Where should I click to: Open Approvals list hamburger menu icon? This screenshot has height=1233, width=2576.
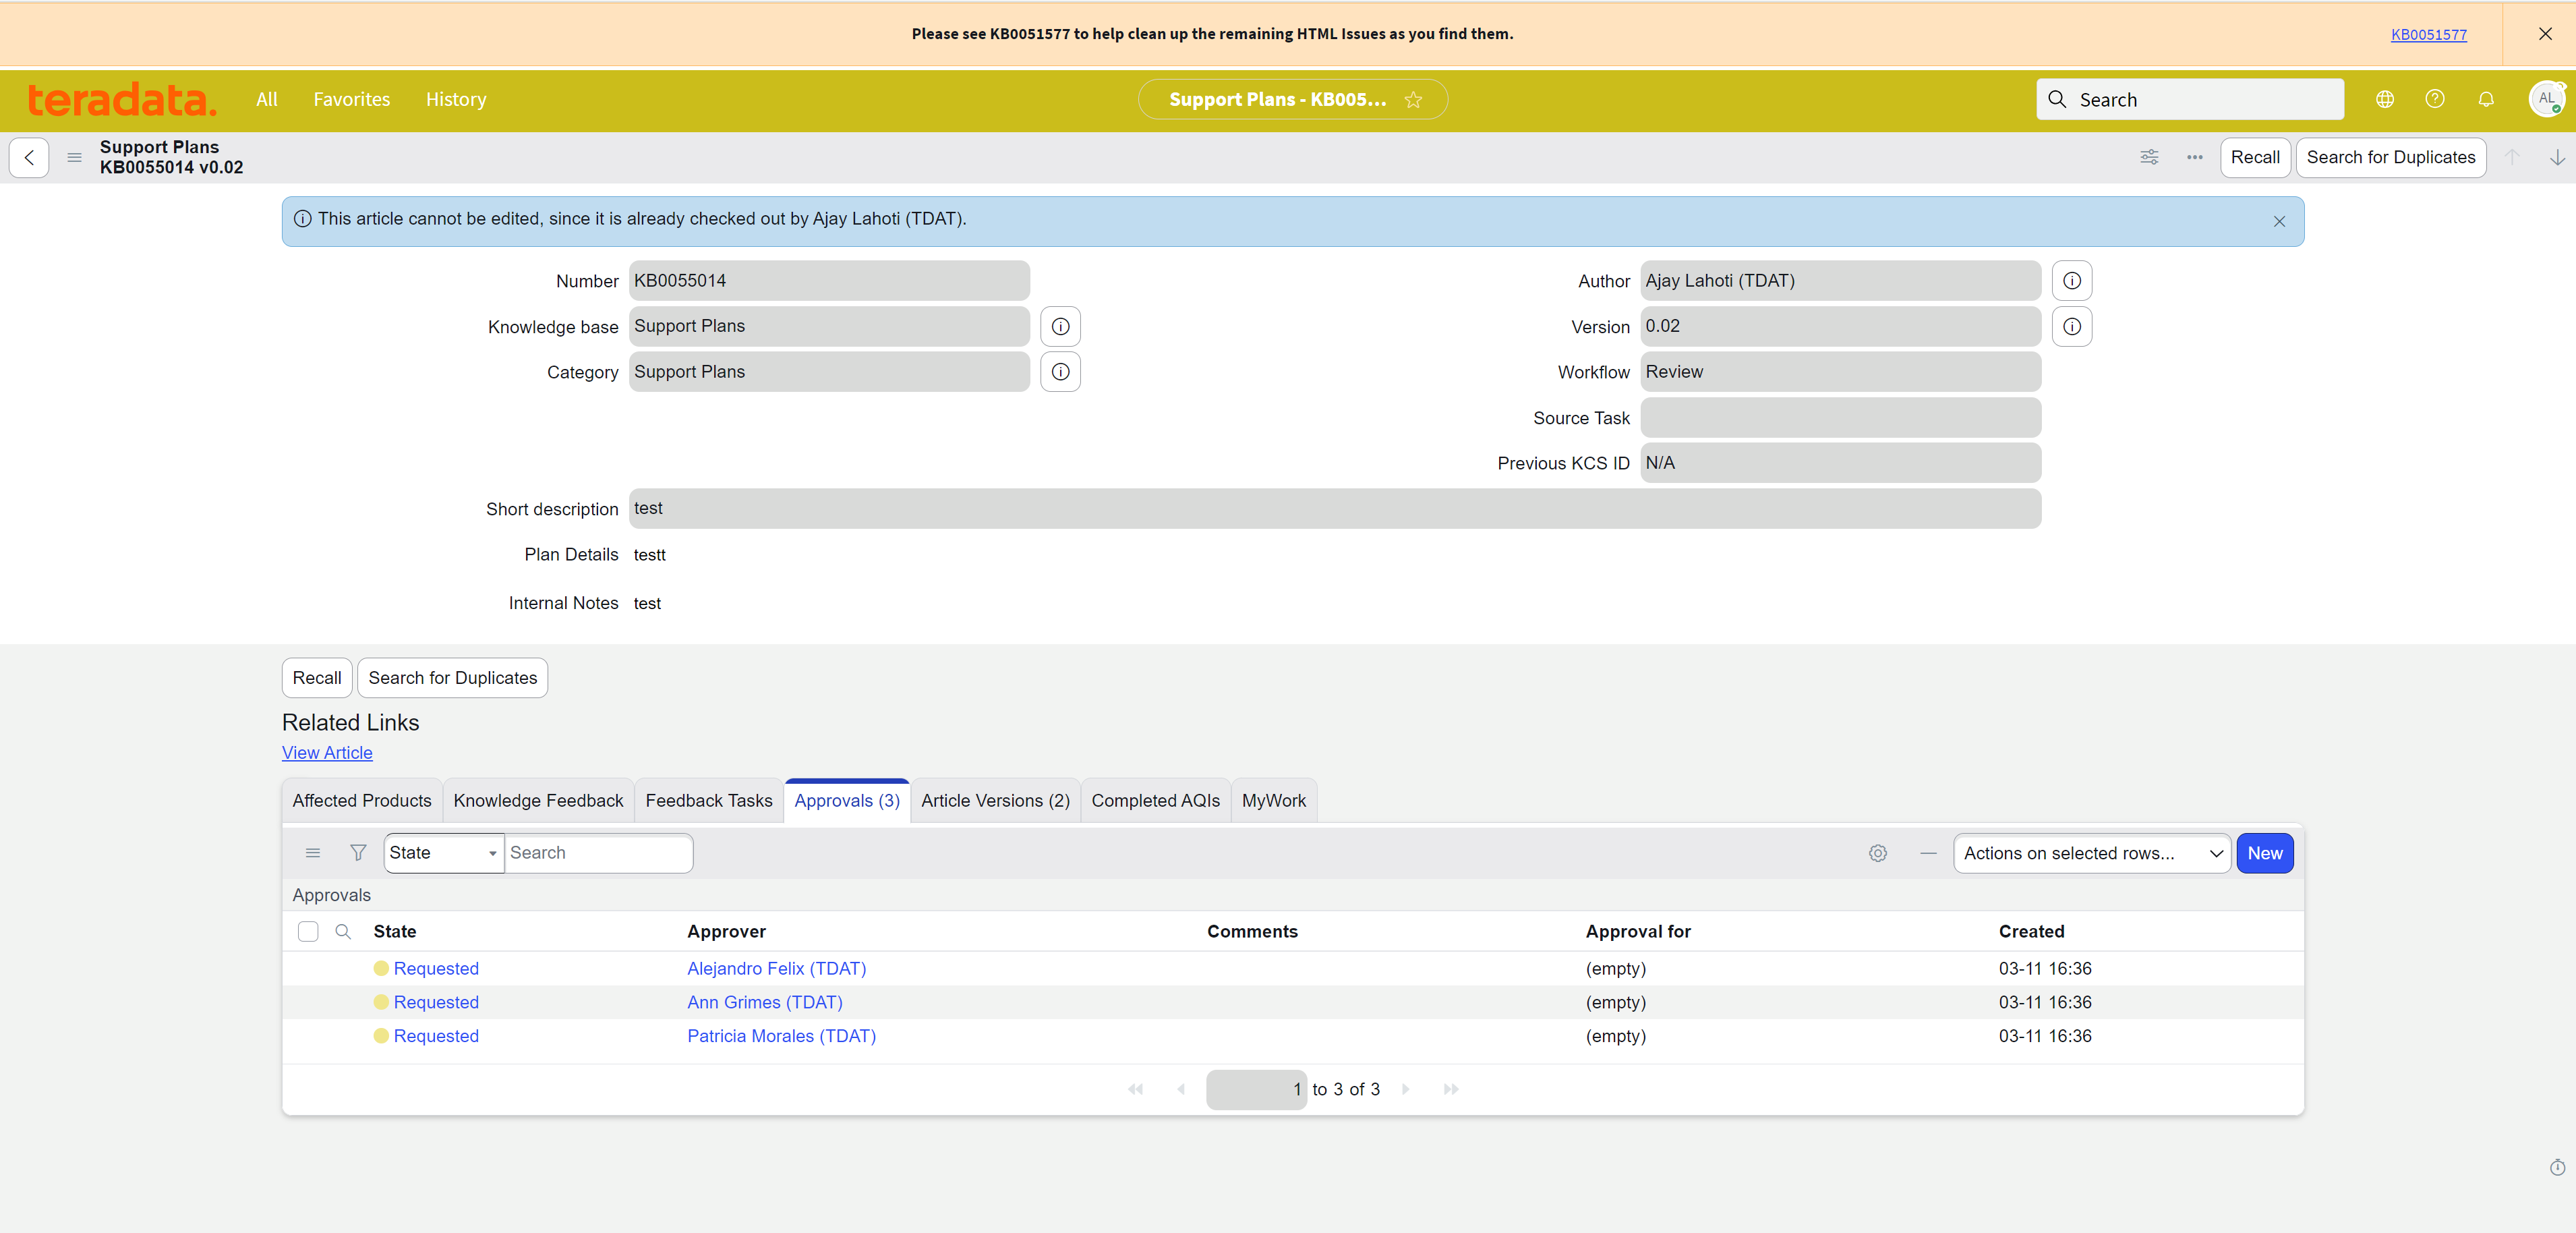pyautogui.click(x=313, y=853)
